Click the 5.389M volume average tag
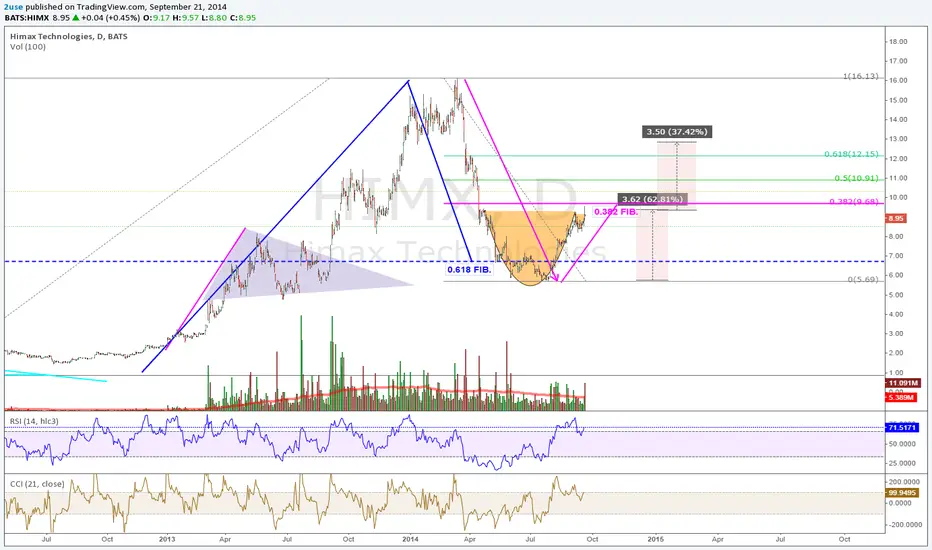Viewport: 932px width, 550px height. [901, 397]
